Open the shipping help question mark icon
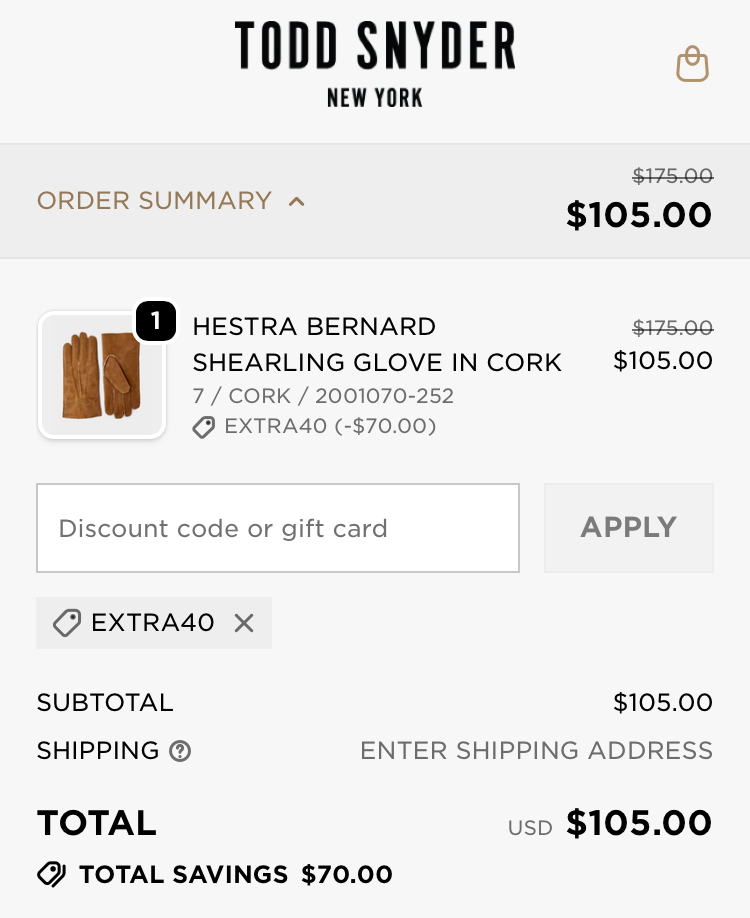Image resolution: width=750 pixels, height=918 pixels. (x=180, y=751)
